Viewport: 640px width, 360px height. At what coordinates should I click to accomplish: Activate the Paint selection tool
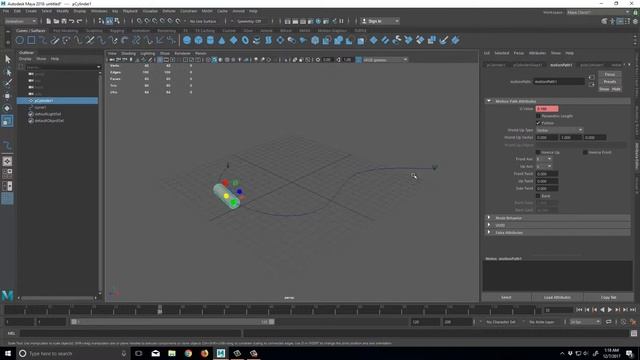point(7,84)
